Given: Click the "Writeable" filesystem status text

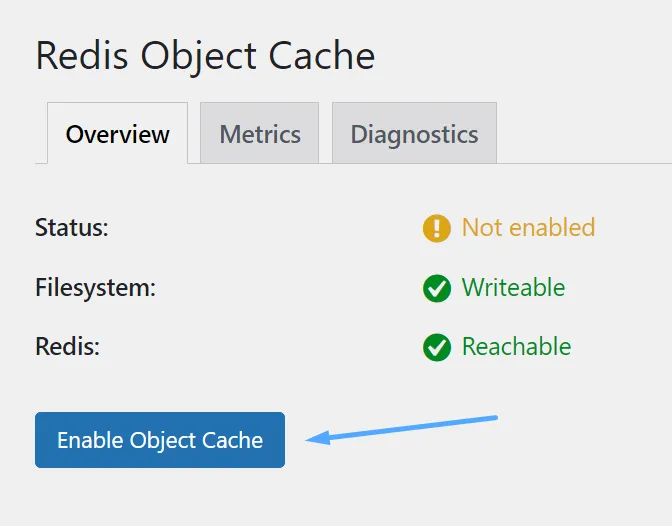Looking at the screenshot, I should pyautogui.click(x=513, y=288).
